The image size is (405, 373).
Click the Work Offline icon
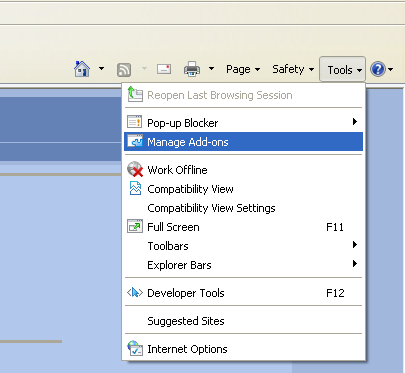(x=135, y=169)
